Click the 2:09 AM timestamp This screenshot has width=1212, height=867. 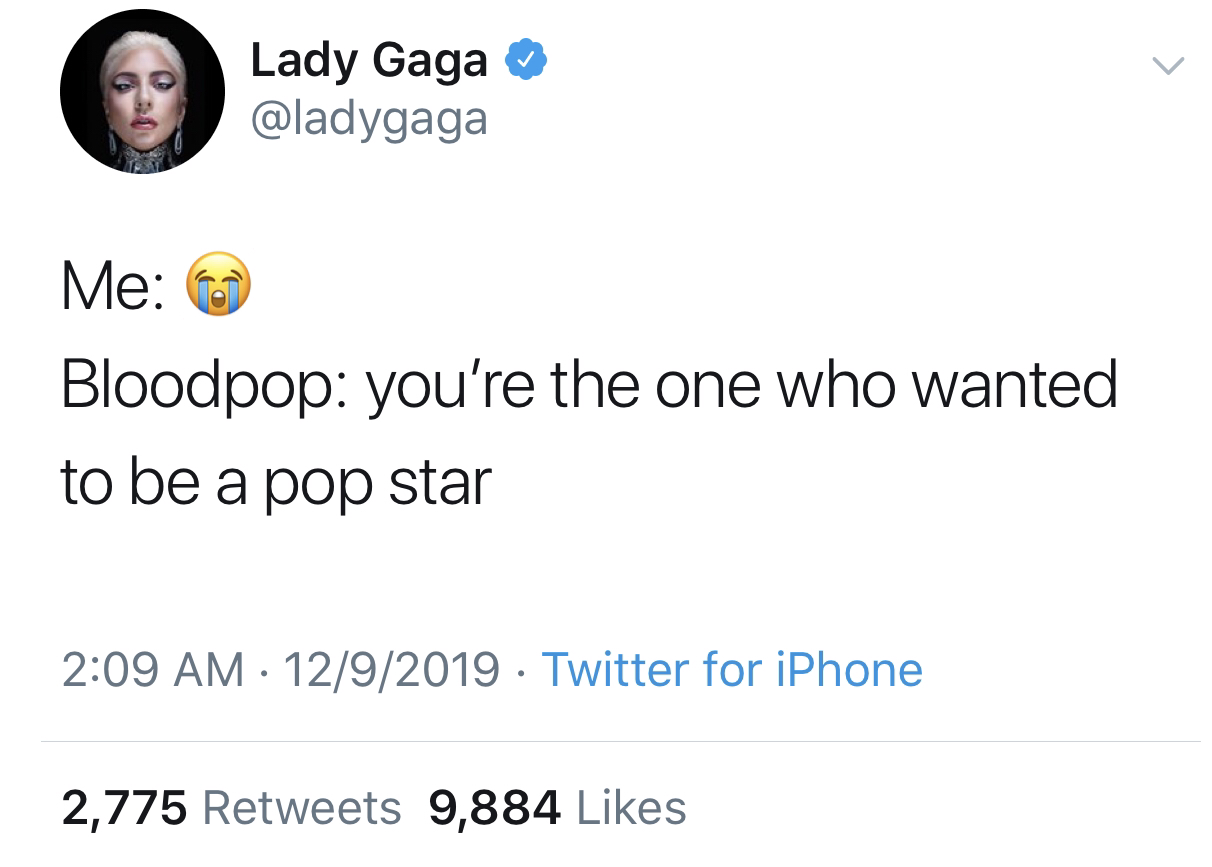153,669
